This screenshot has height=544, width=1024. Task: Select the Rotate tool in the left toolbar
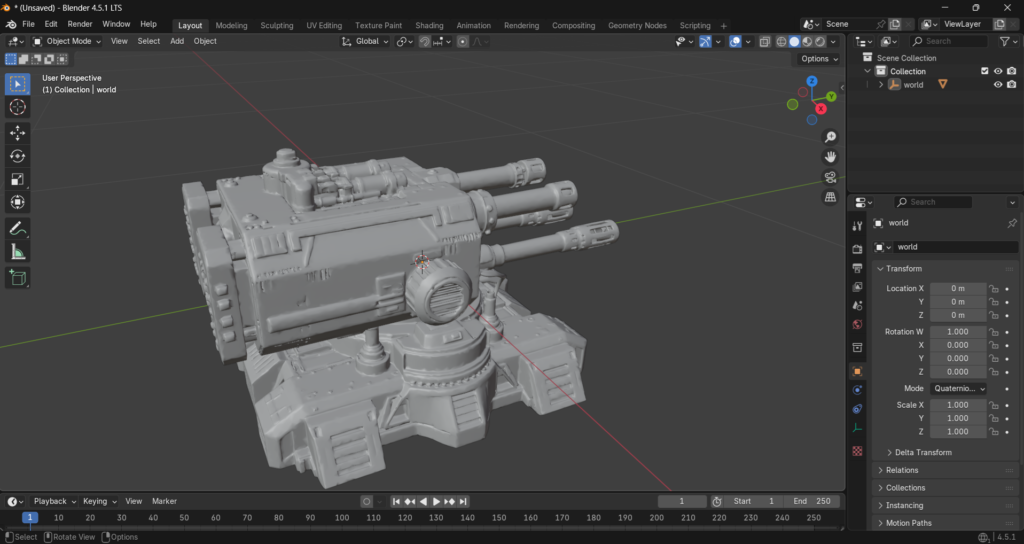18,156
